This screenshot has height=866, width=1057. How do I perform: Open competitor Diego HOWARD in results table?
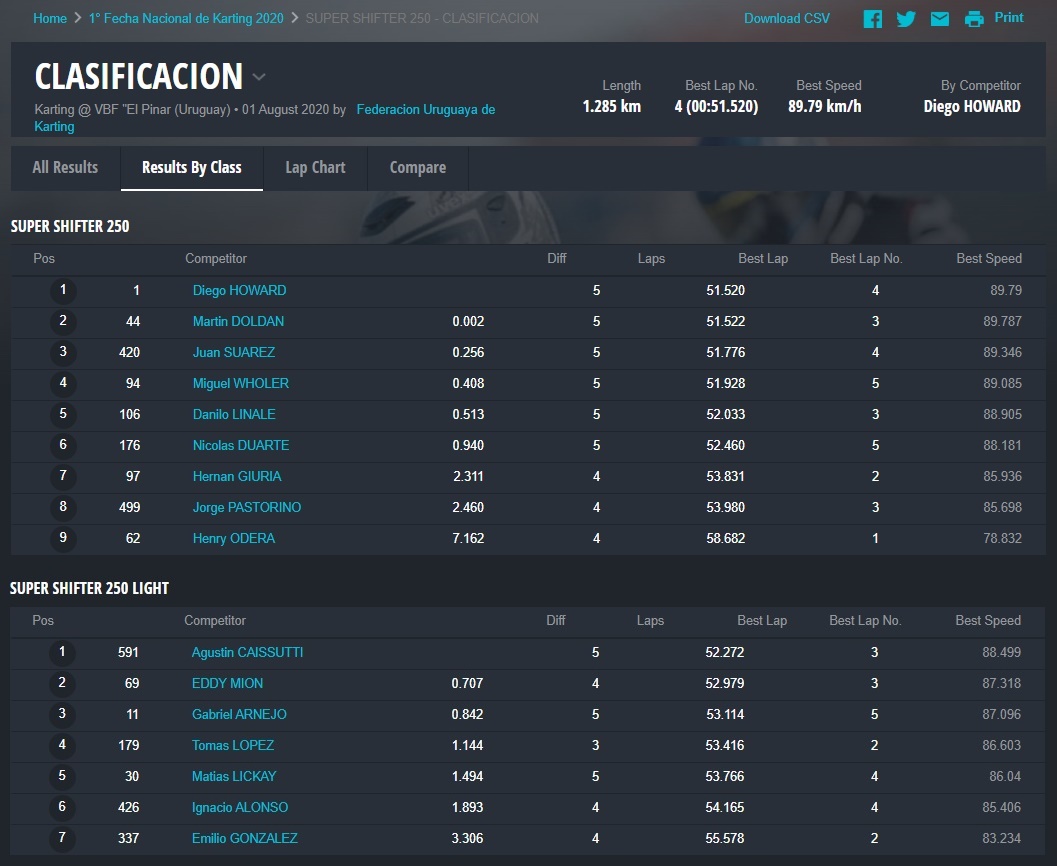(x=239, y=290)
